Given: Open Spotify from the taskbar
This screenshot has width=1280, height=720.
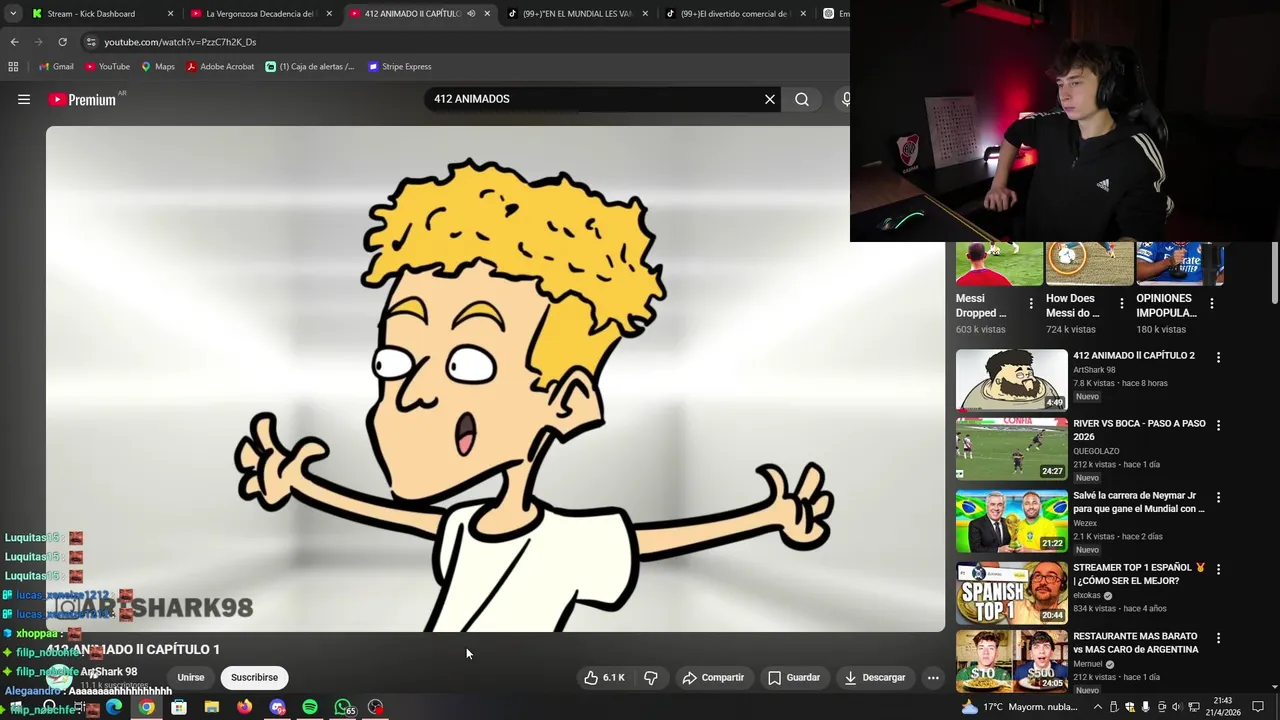Looking at the screenshot, I should pos(310,707).
